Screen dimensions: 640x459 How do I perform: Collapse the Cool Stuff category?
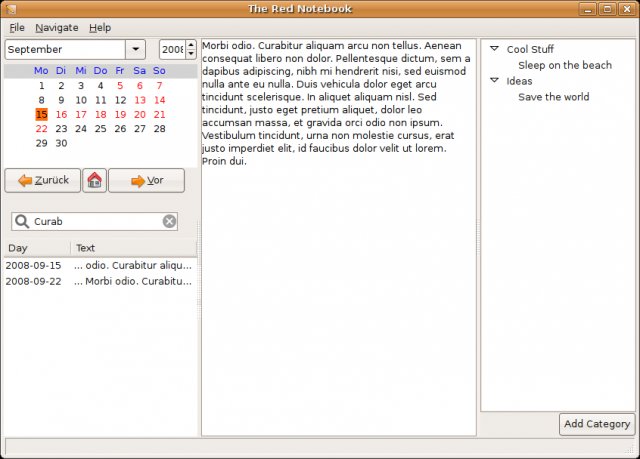(494, 49)
